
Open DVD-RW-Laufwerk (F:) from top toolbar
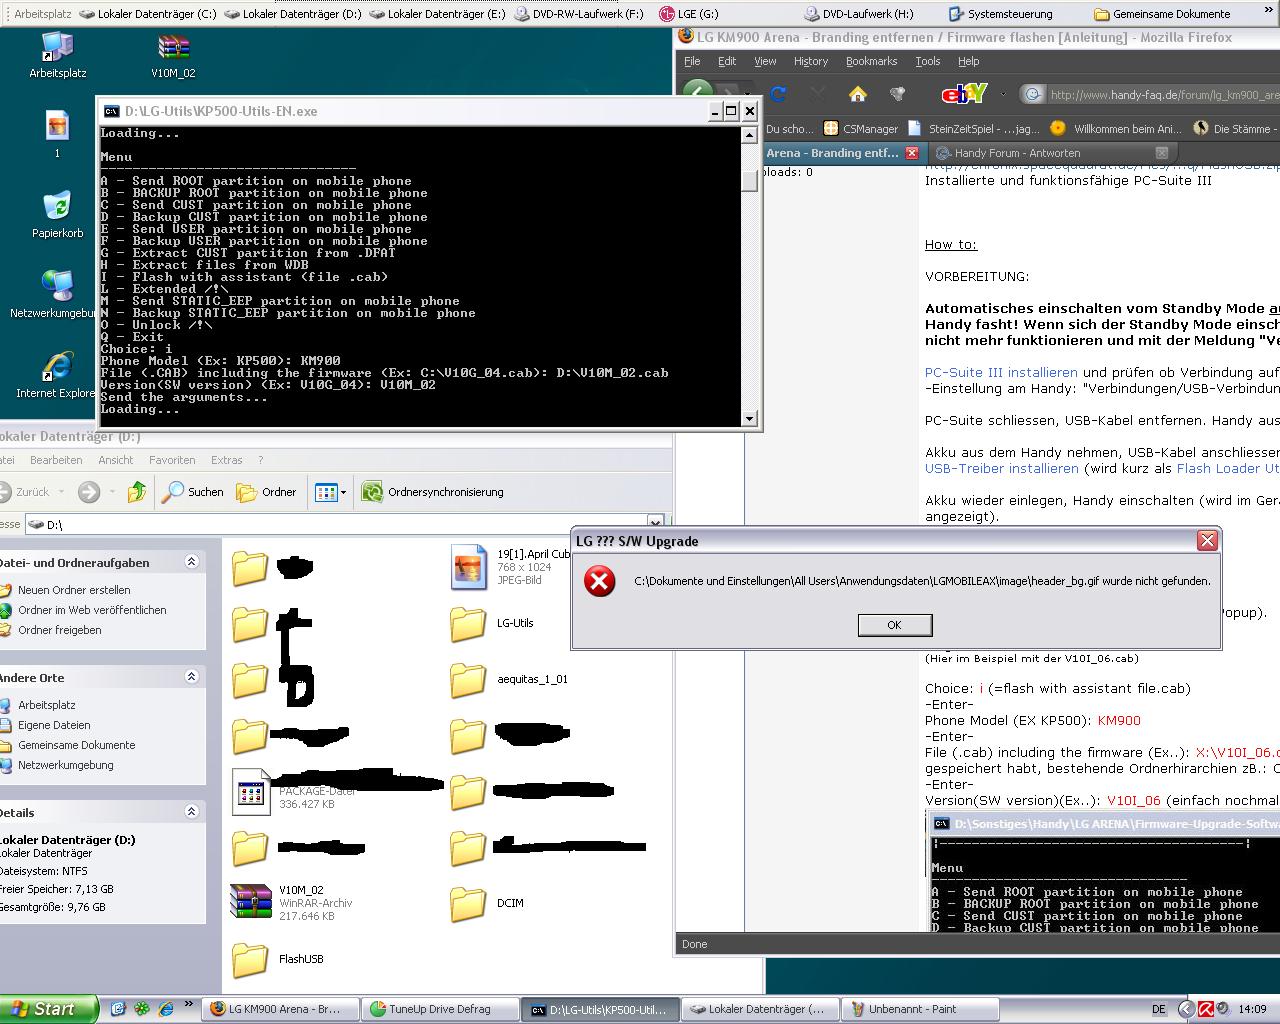click(579, 14)
